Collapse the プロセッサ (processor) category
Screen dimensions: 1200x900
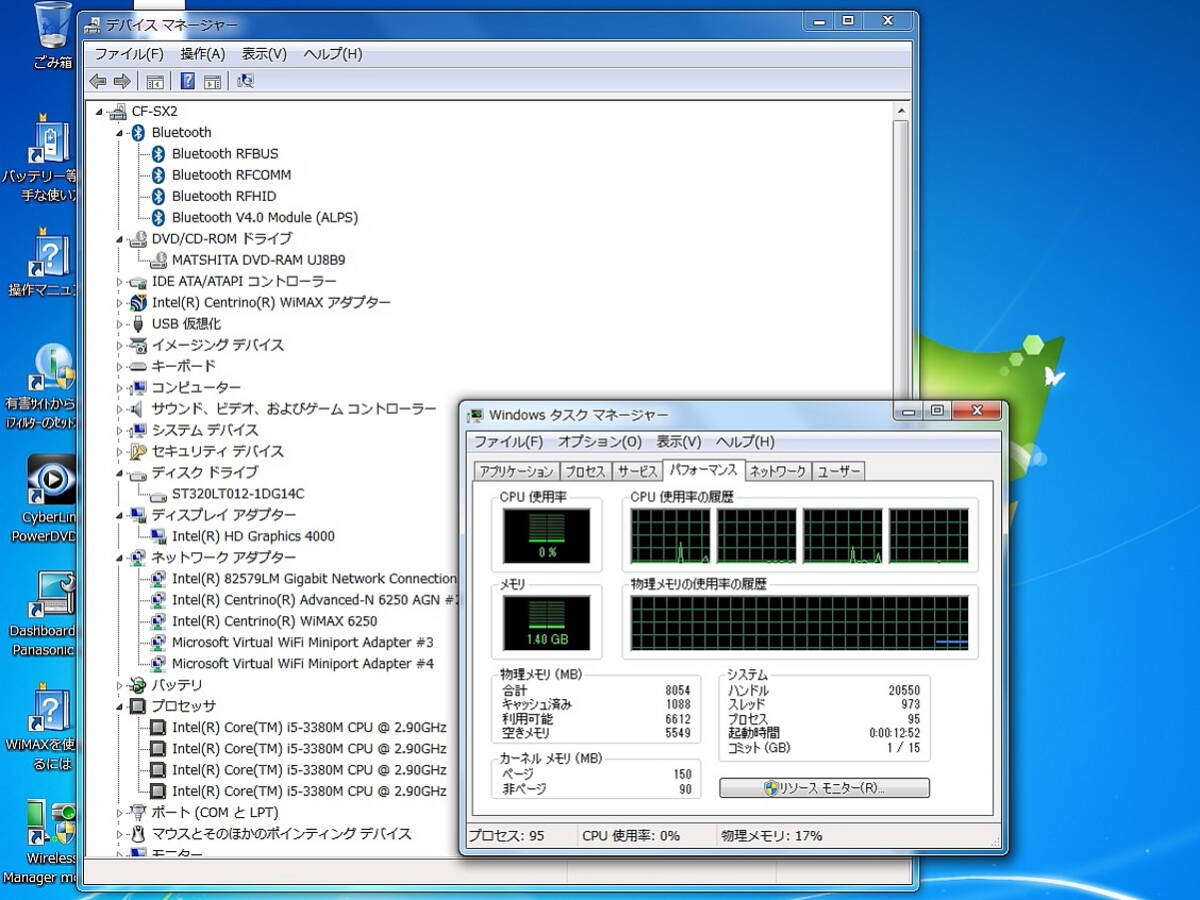tap(120, 706)
